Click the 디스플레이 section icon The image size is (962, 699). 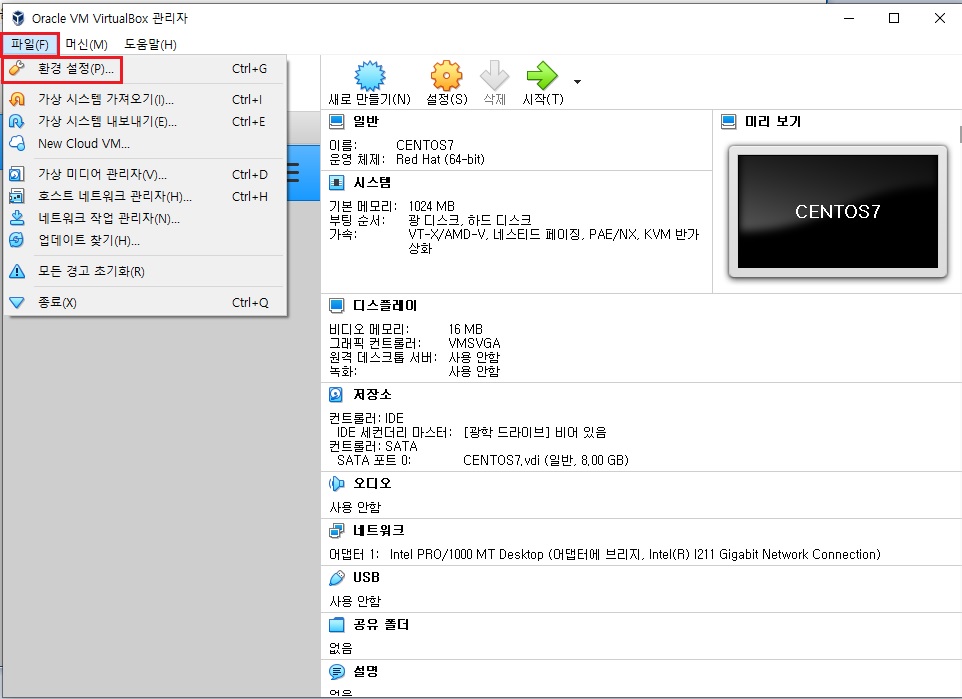click(x=337, y=305)
